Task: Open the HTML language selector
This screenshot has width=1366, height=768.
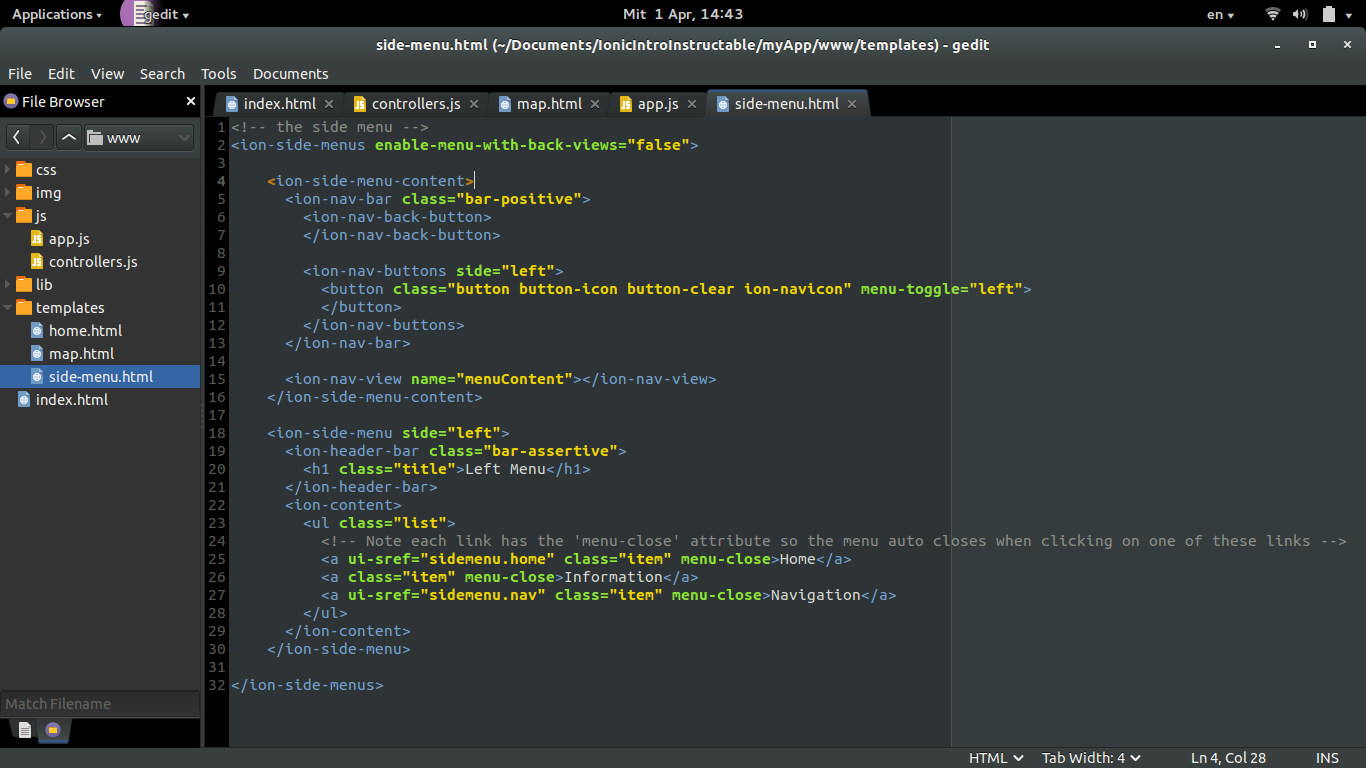Action: point(995,758)
